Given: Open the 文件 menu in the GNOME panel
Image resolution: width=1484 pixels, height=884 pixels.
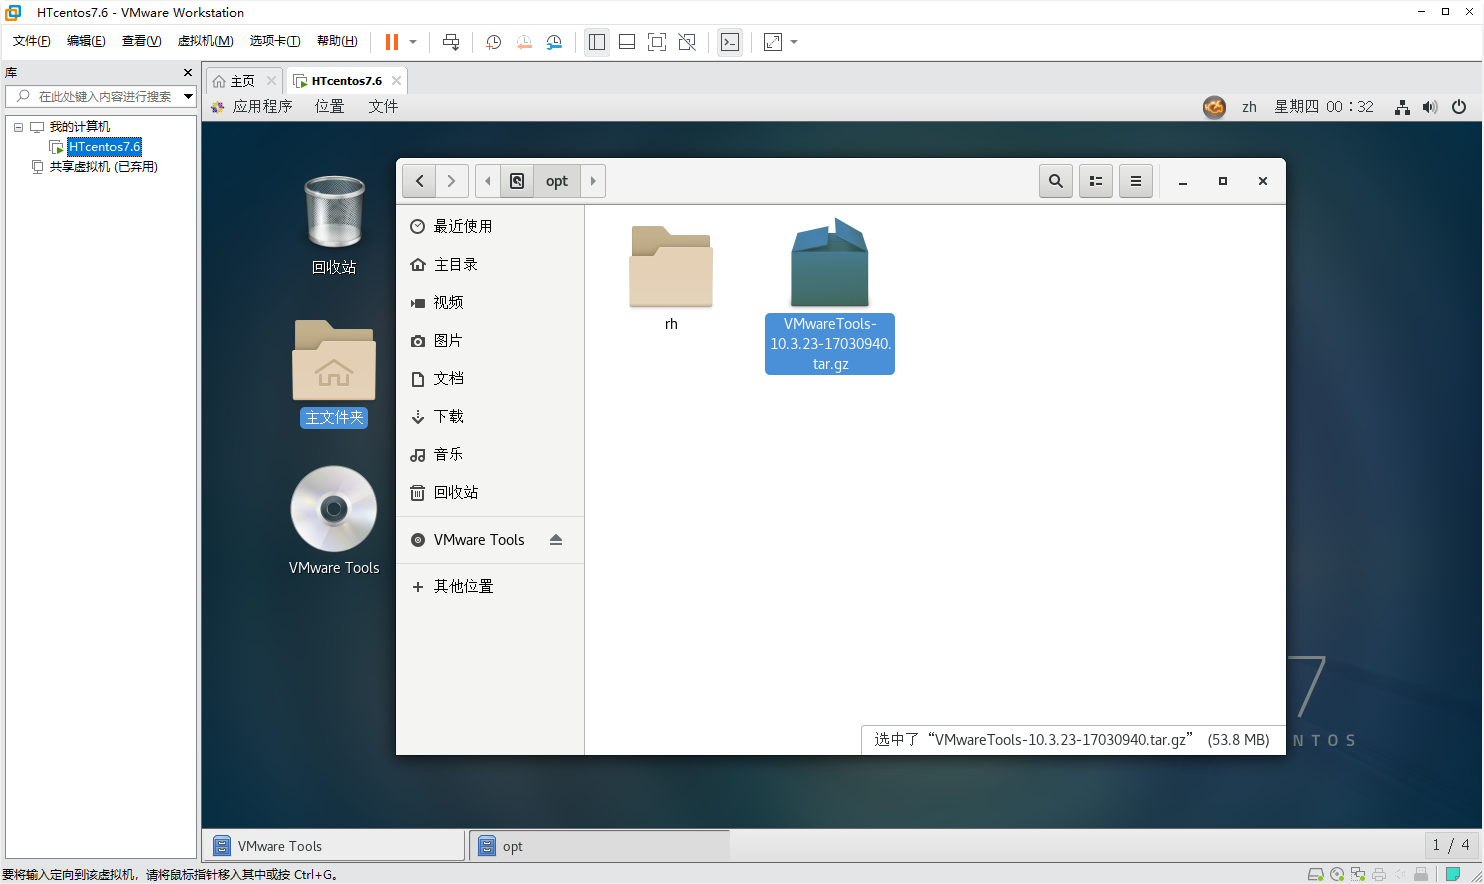Looking at the screenshot, I should (x=383, y=107).
